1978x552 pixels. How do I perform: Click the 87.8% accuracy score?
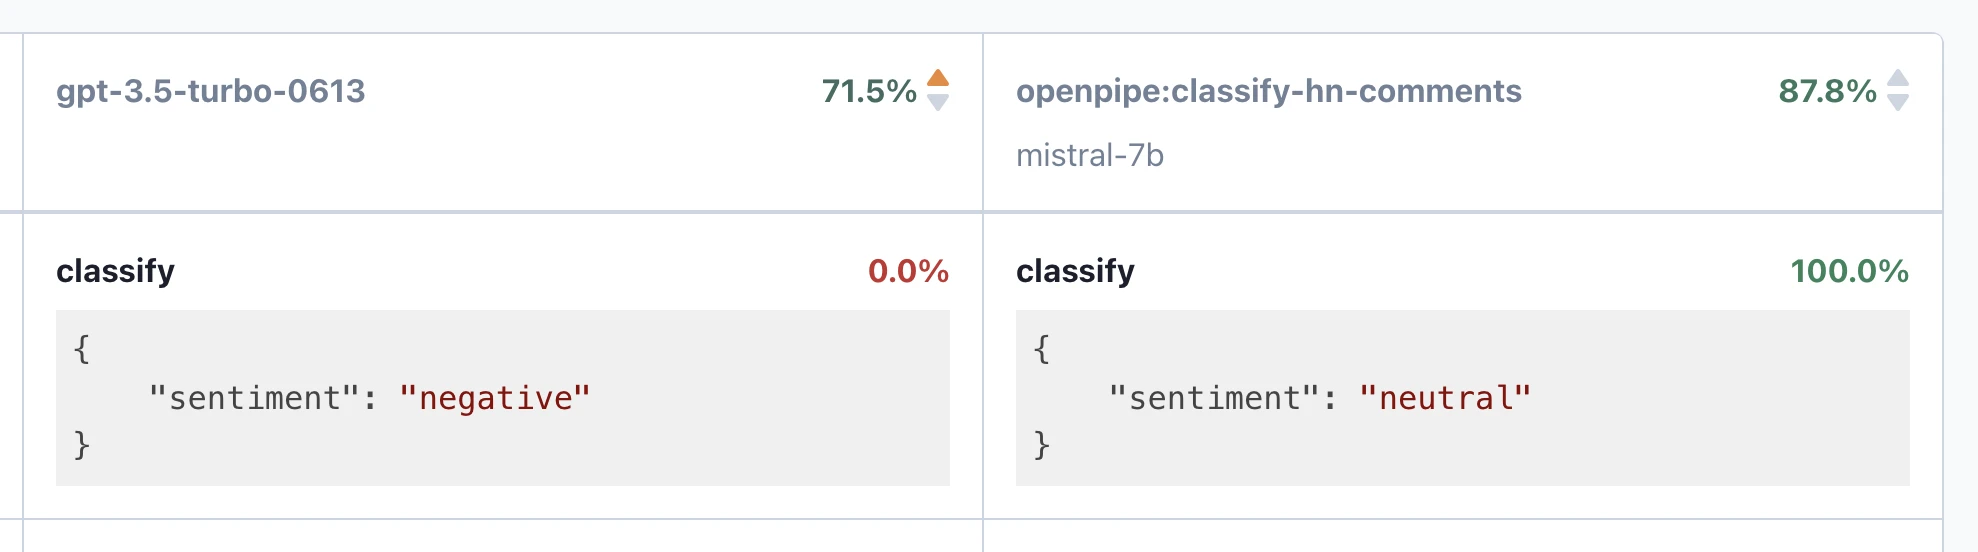1827,91
